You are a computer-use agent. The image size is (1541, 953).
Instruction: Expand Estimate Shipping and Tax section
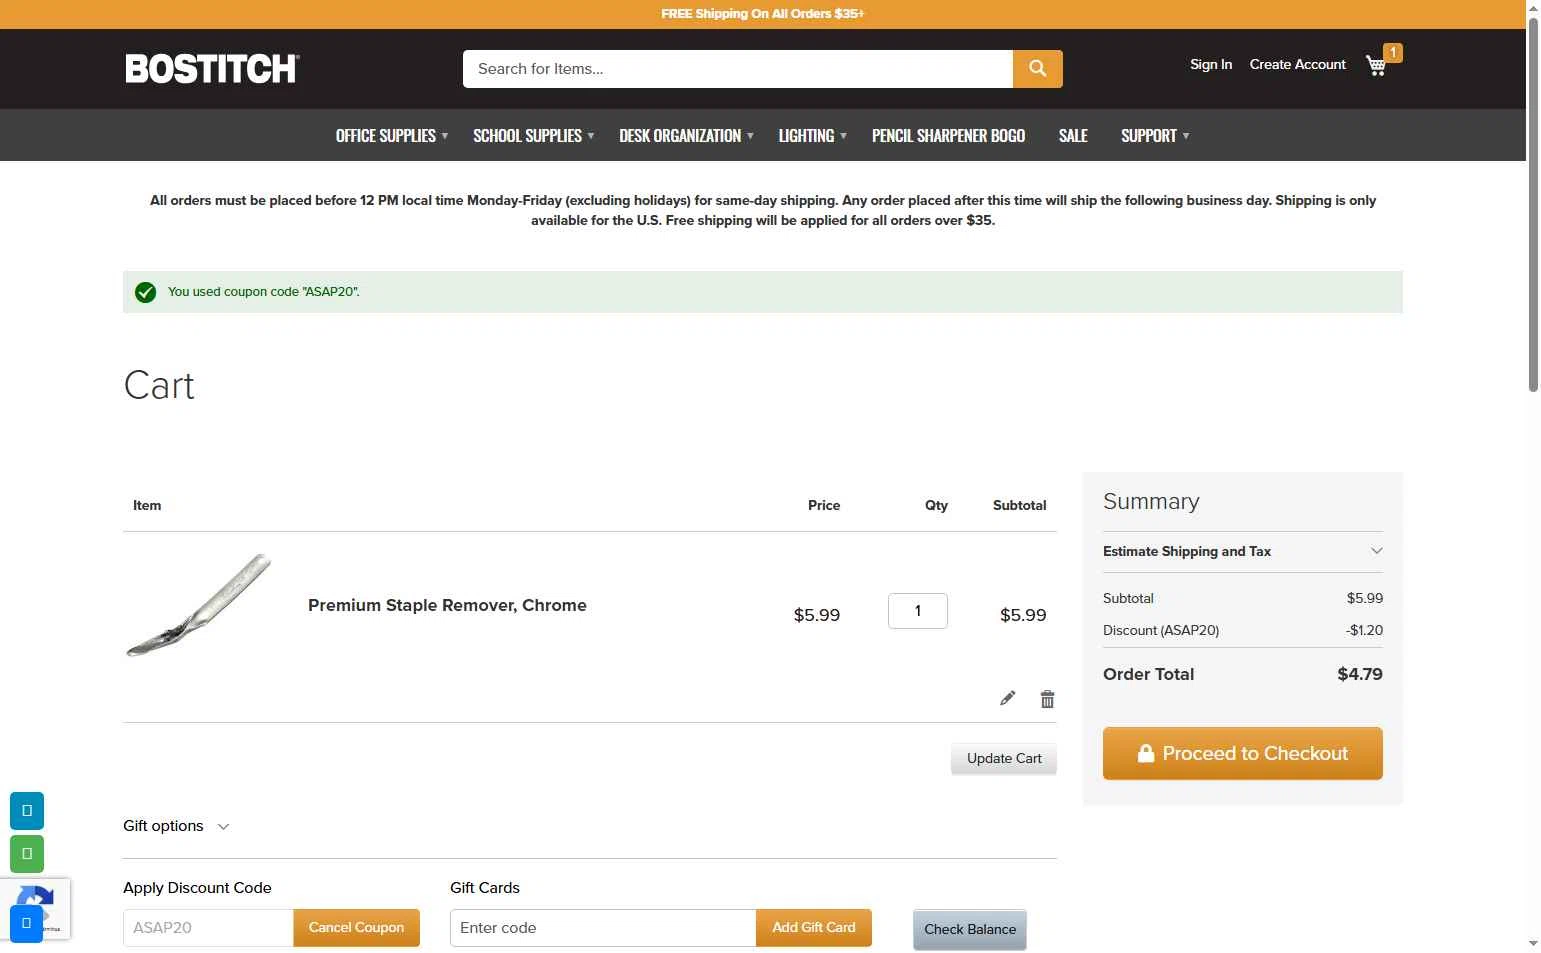coord(1242,551)
